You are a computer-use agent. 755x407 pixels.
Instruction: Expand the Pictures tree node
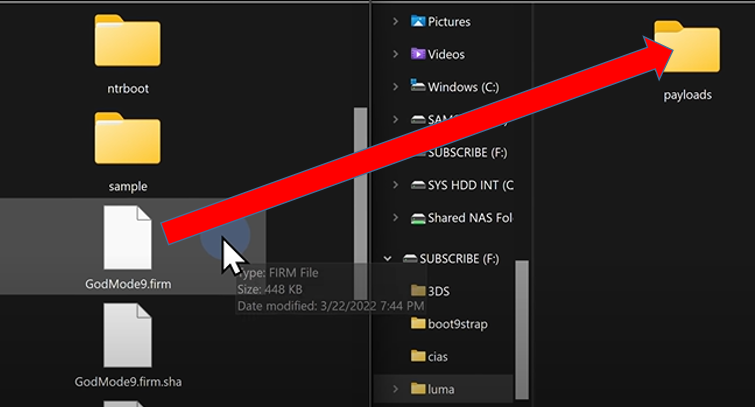click(x=395, y=21)
